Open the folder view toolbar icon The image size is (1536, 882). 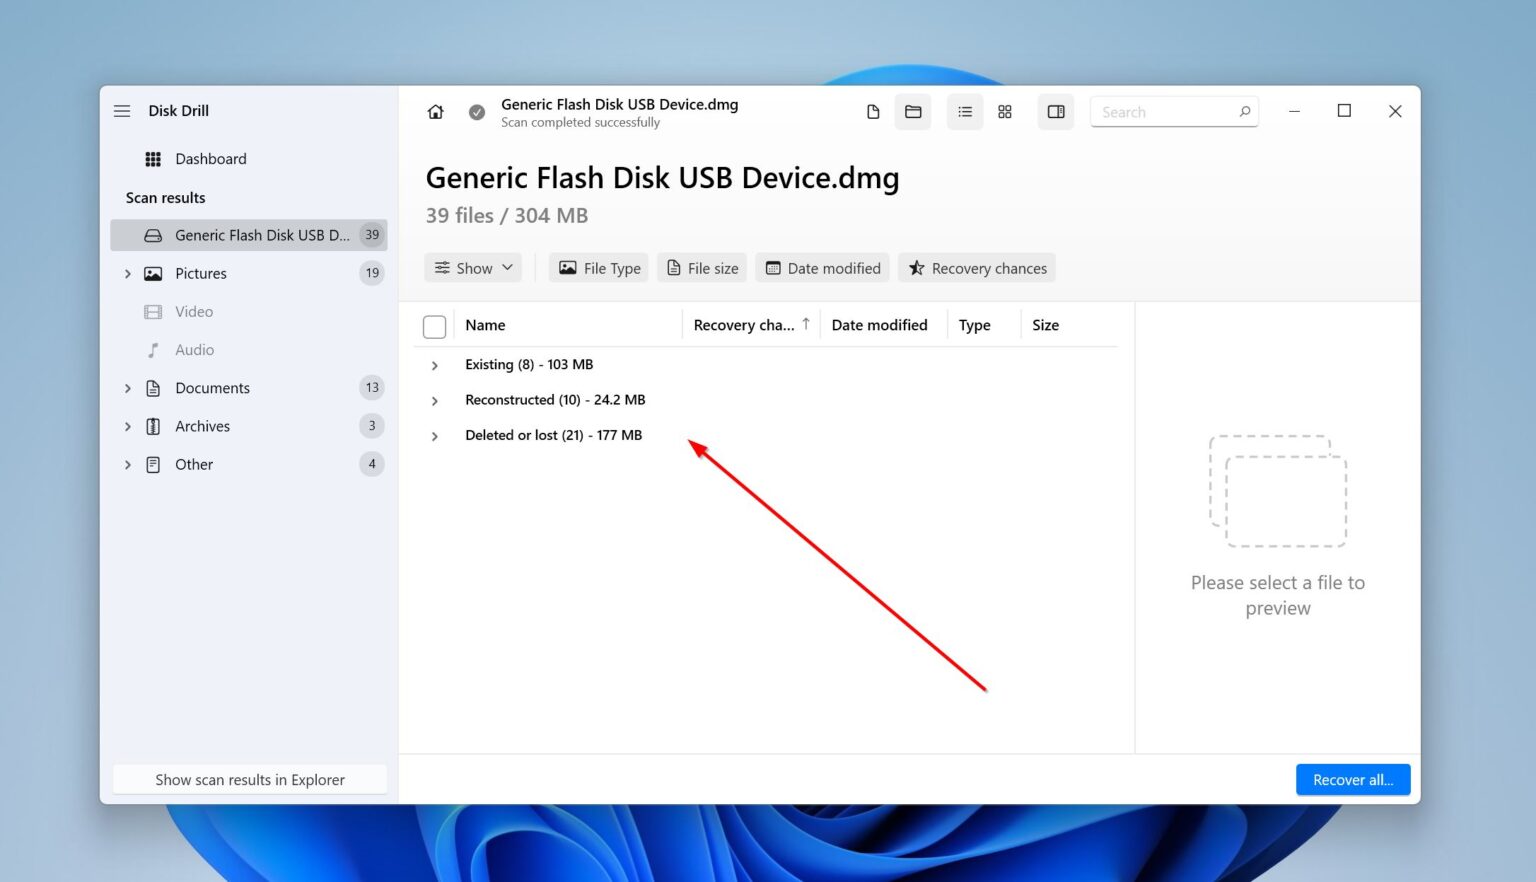(912, 111)
